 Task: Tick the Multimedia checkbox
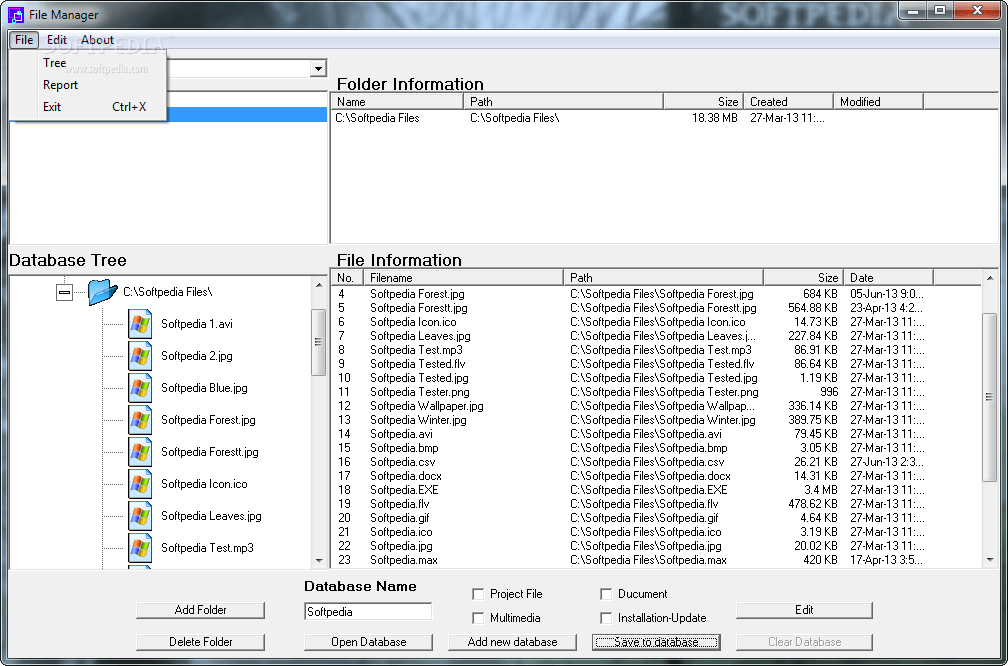(x=478, y=618)
